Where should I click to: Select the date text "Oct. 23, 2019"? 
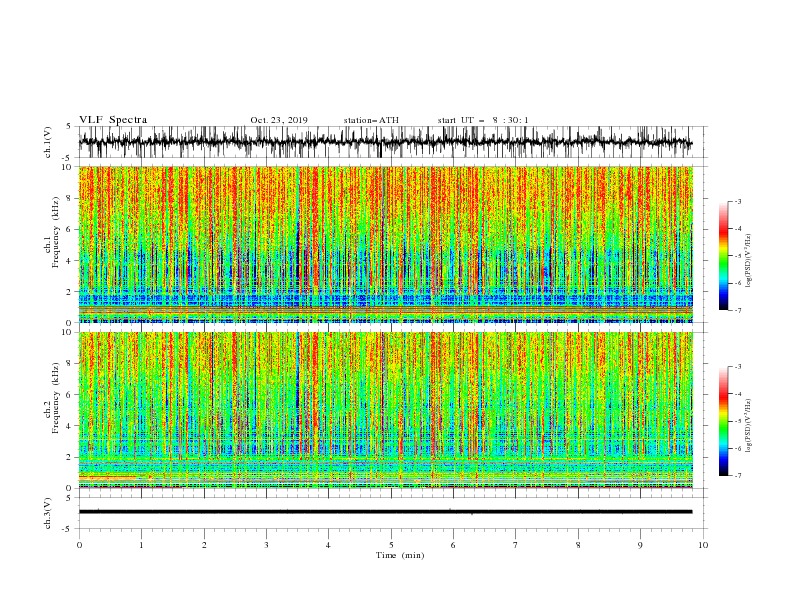tap(279, 120)
